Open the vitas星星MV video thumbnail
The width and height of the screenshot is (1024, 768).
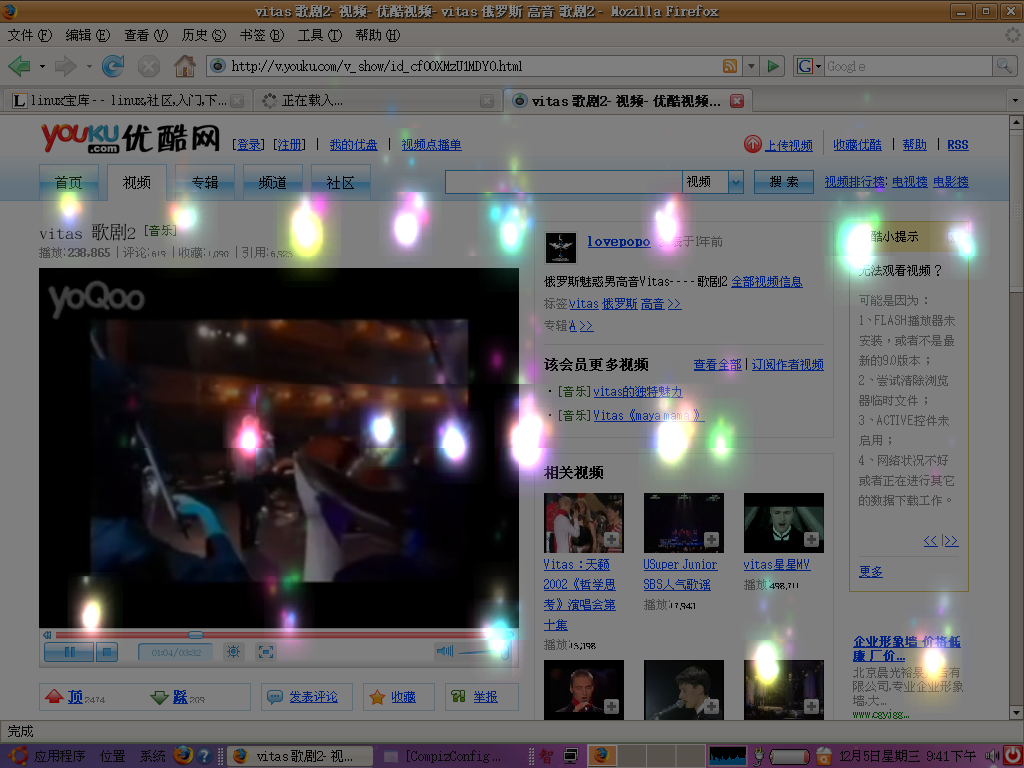click(784, 523)
